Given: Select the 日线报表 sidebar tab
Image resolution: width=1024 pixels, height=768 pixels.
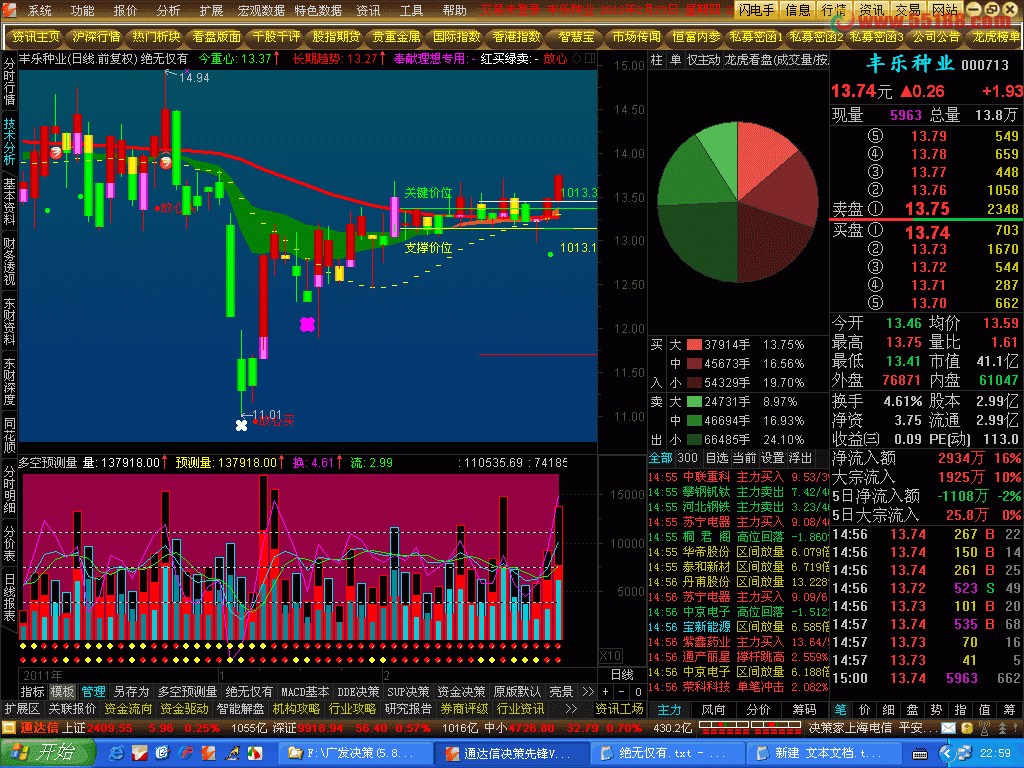Looking at the screenshot, I should [9, 598].
